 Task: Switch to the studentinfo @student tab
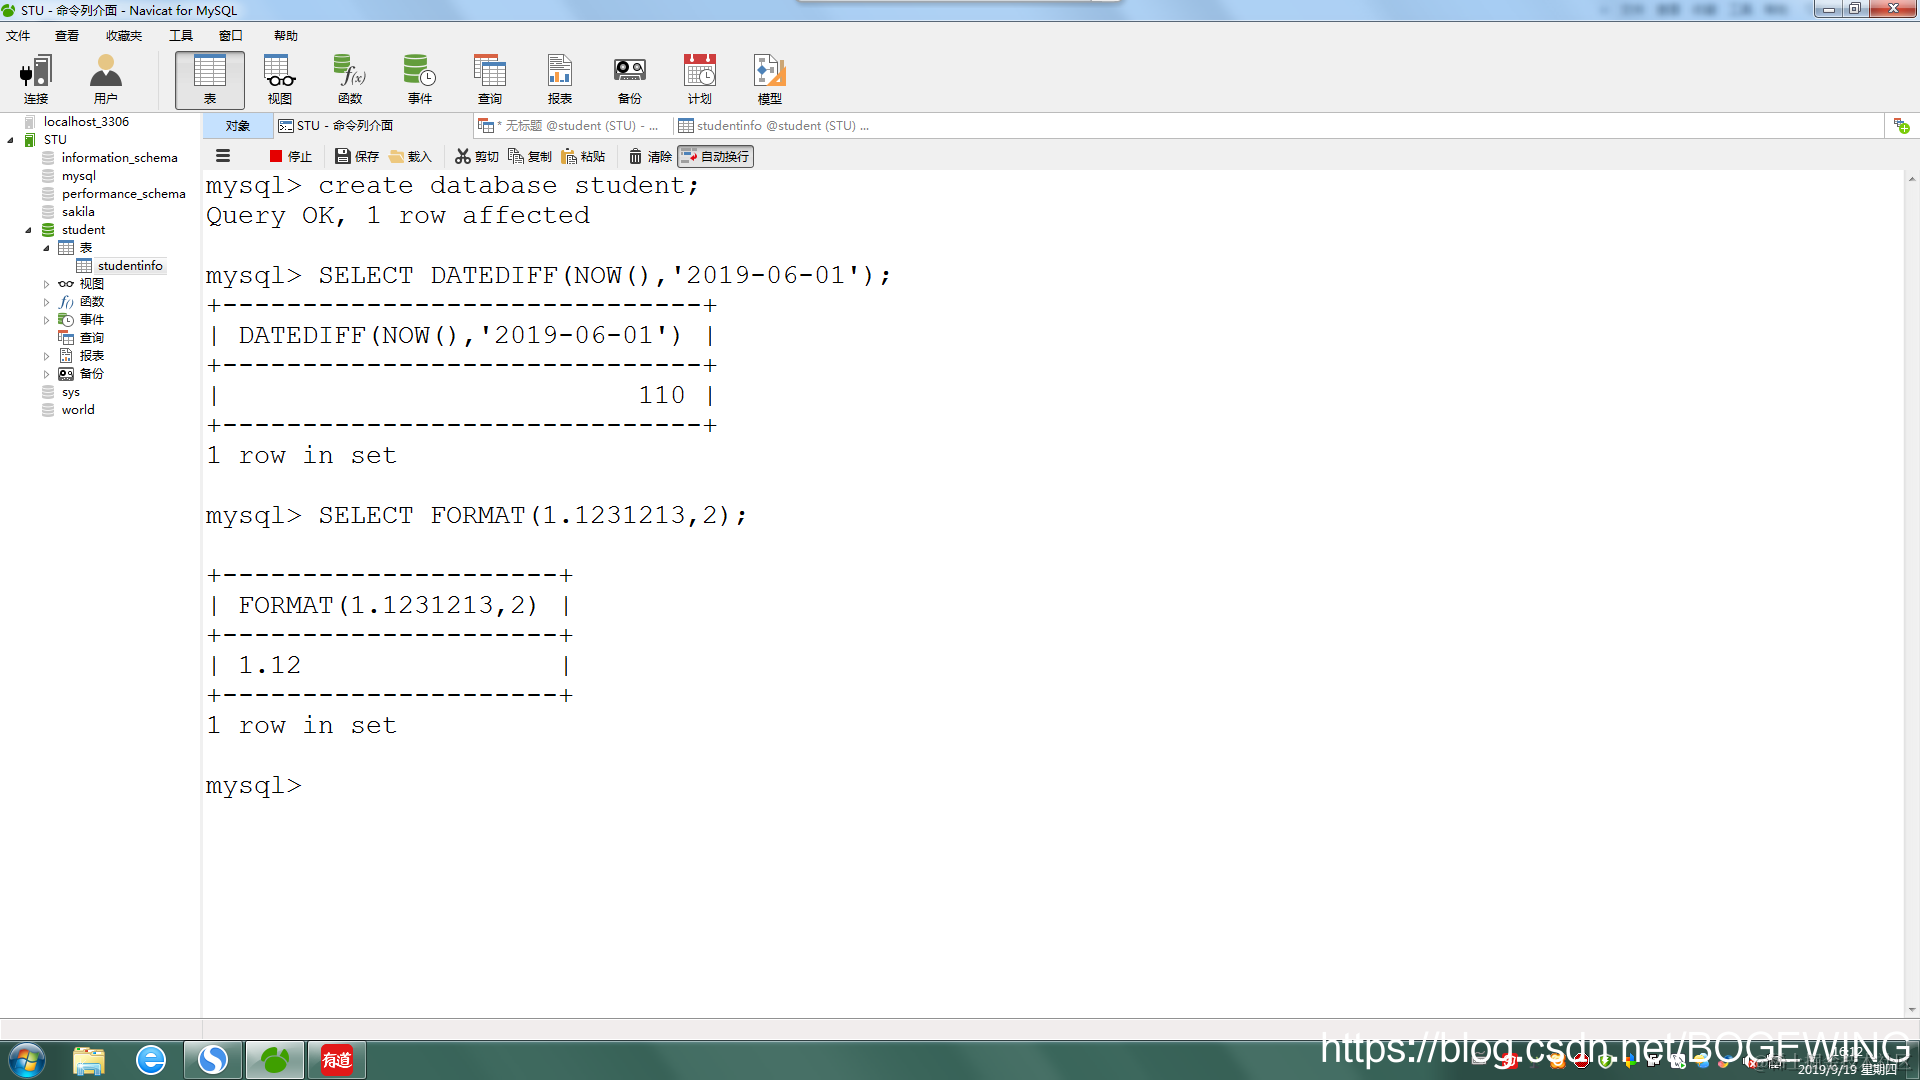772,126
